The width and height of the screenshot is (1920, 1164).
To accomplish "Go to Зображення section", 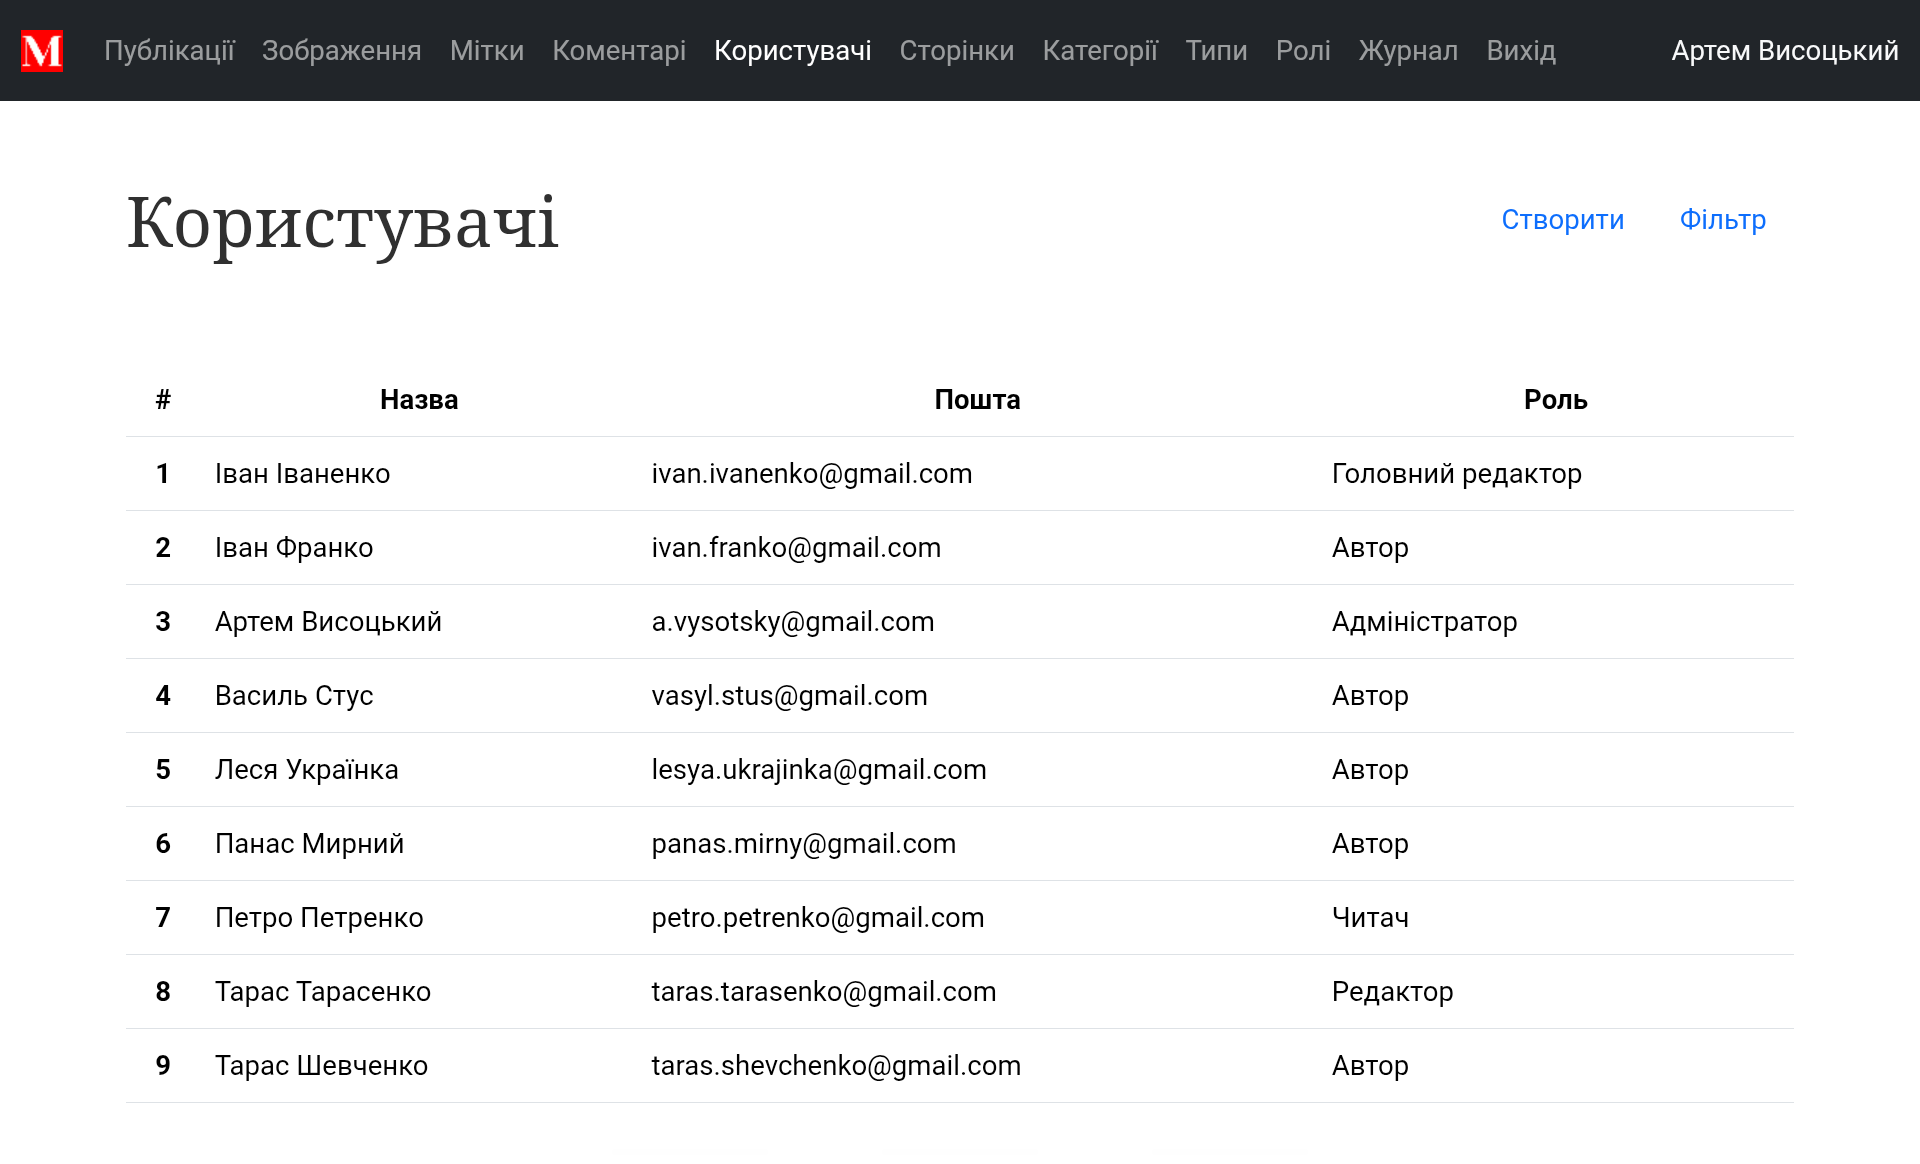I will tap(341, 51).
